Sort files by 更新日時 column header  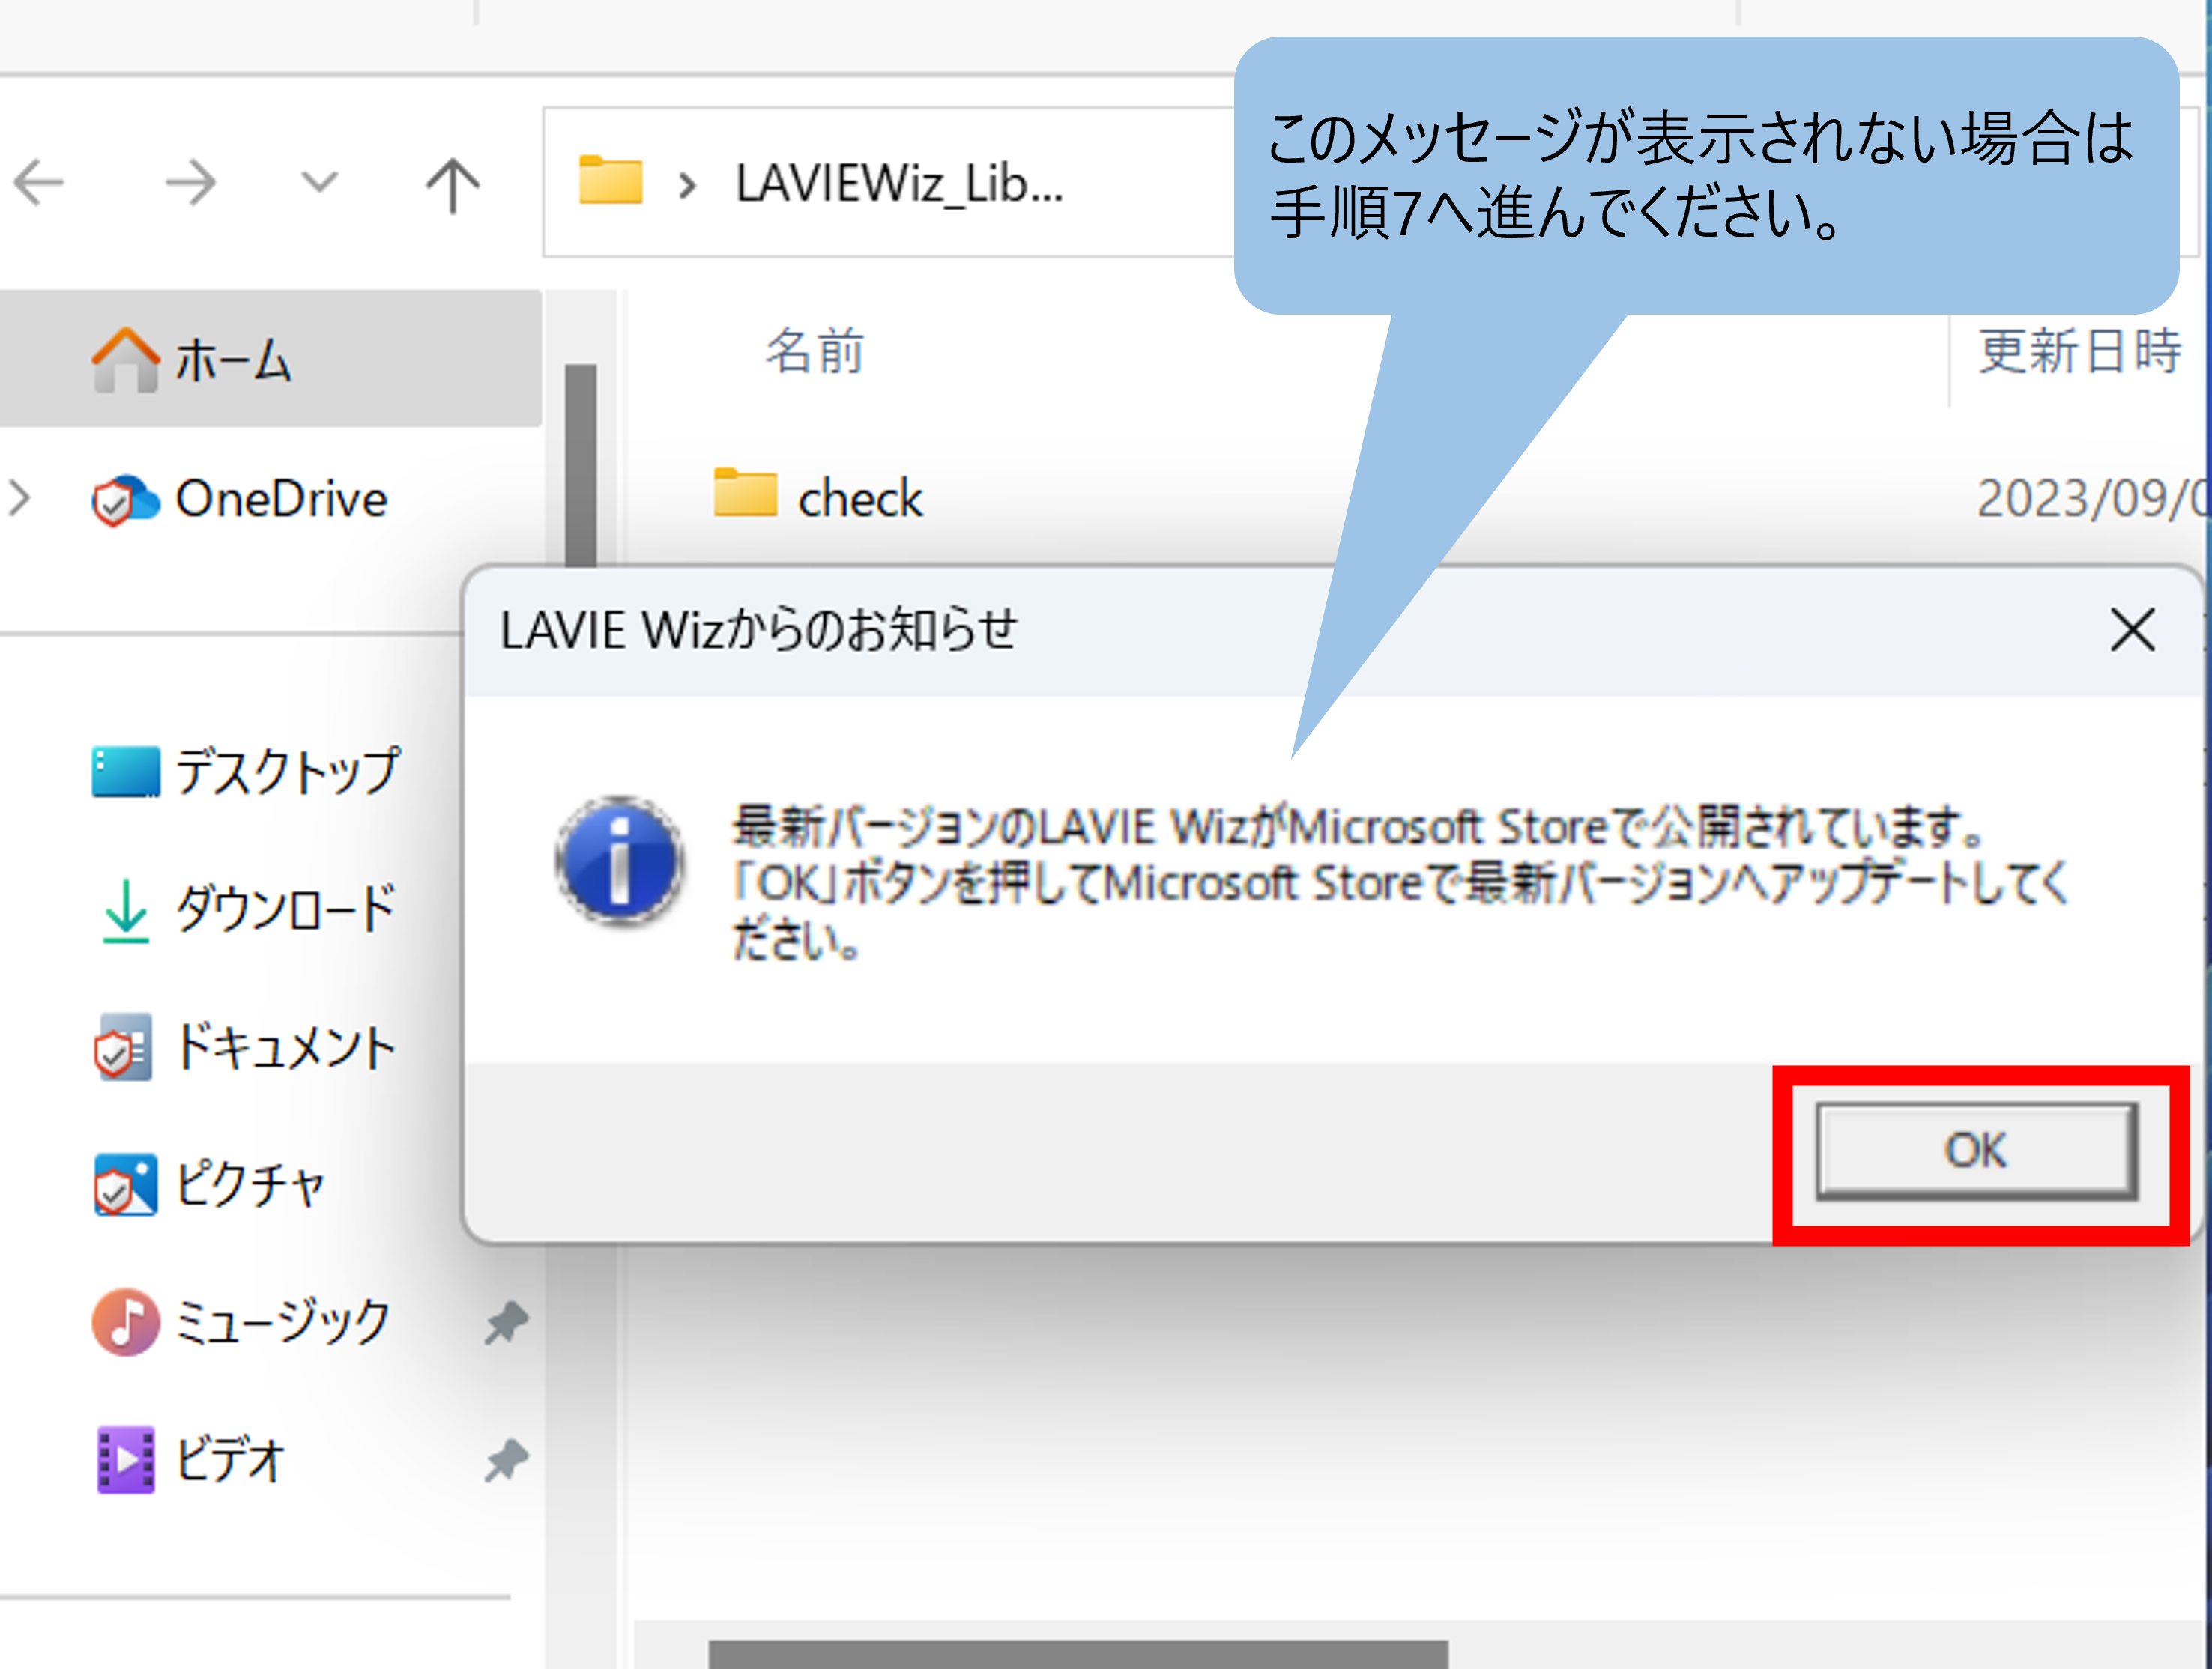click(2081, 351)
